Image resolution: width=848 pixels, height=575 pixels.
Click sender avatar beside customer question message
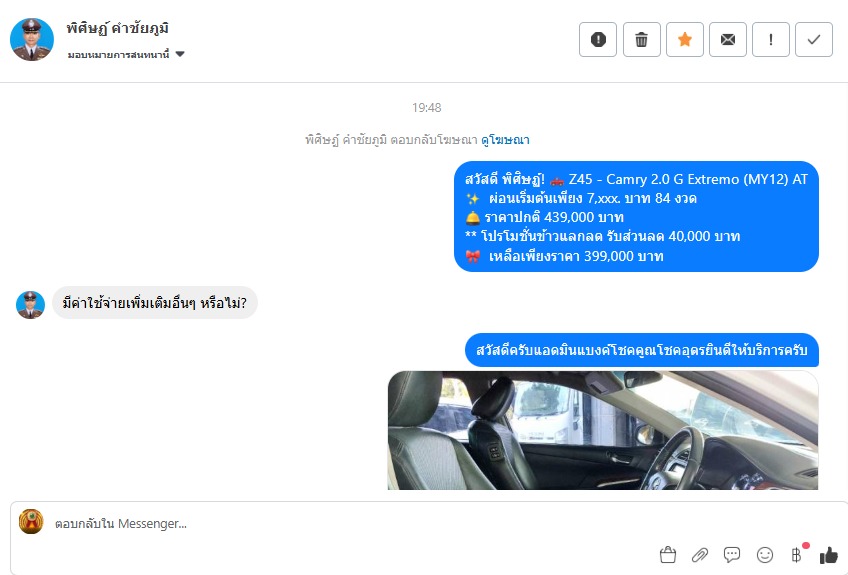tap(30, 305)
